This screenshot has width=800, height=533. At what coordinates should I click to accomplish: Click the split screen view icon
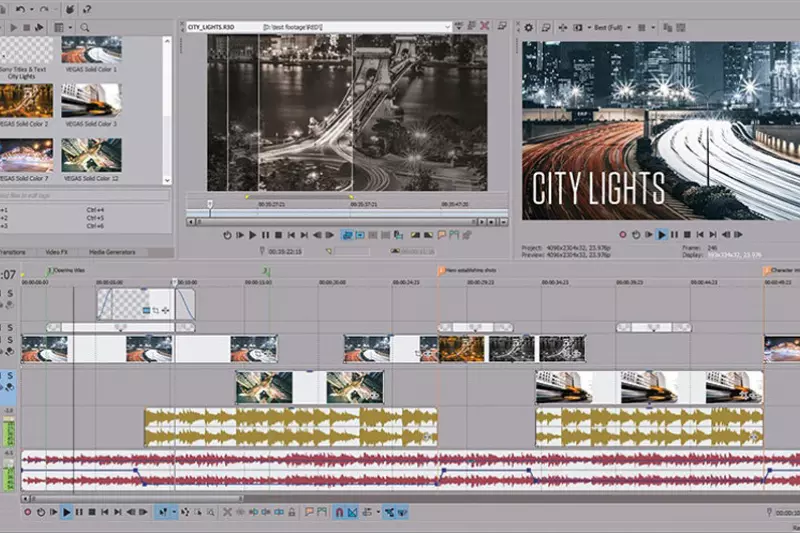coord(578,28)
